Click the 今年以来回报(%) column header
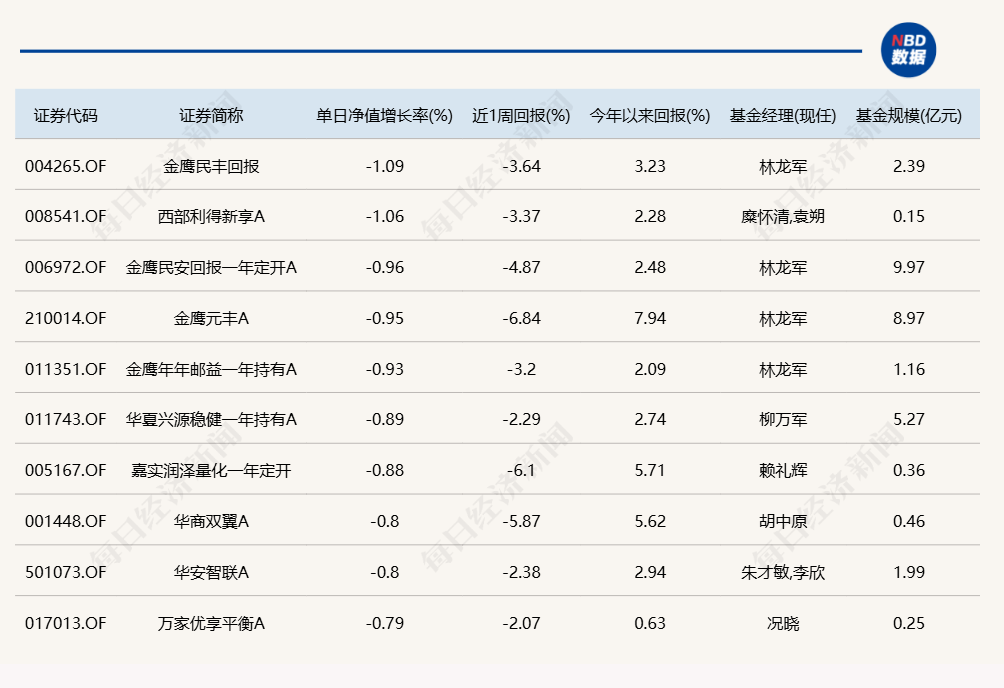Screen dimensions: 1004x688 pyautogui.click(x=650, y=115)
